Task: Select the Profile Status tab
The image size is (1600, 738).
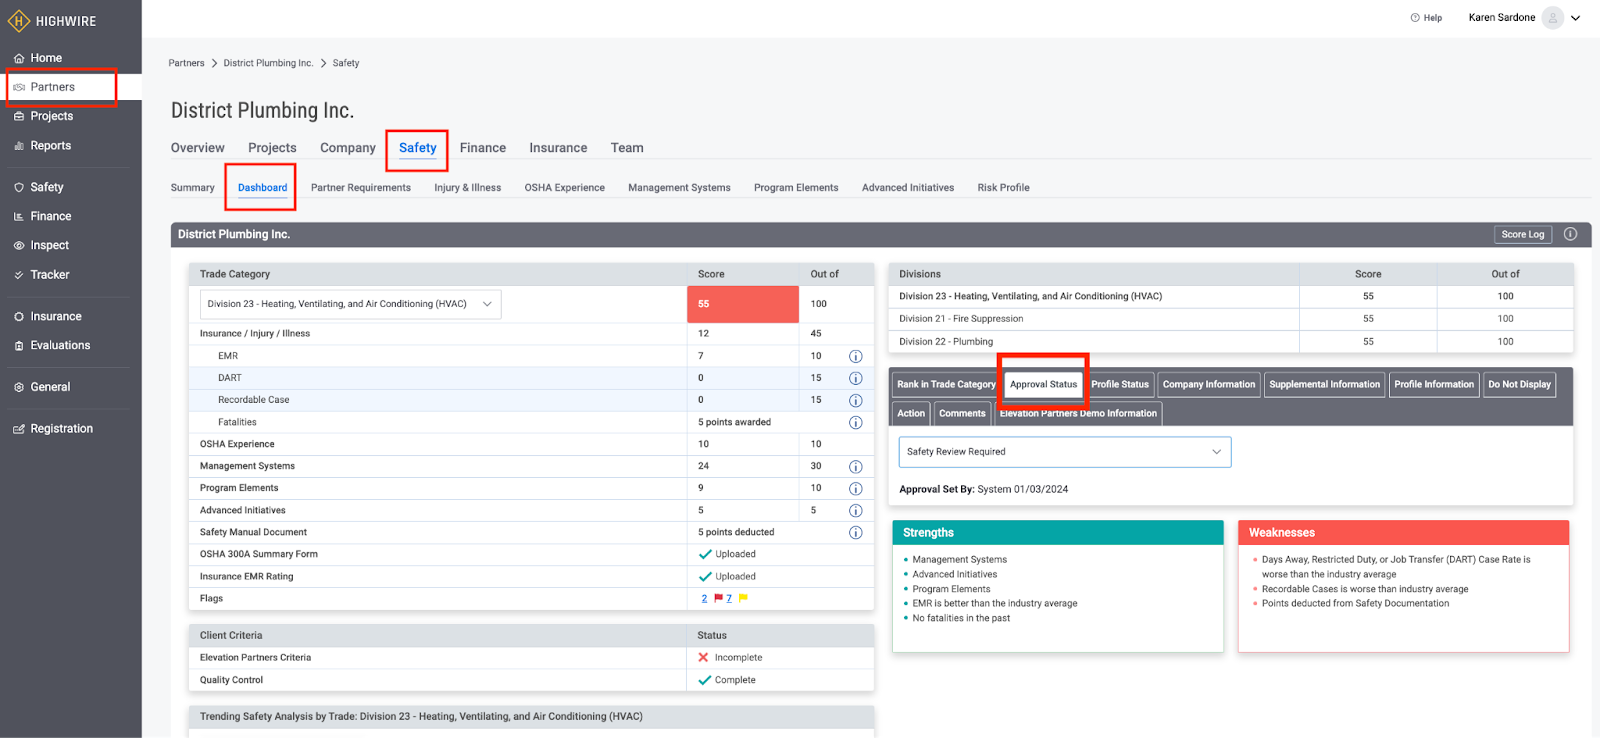Action: pyautogui.click(x=1119, y=384)
